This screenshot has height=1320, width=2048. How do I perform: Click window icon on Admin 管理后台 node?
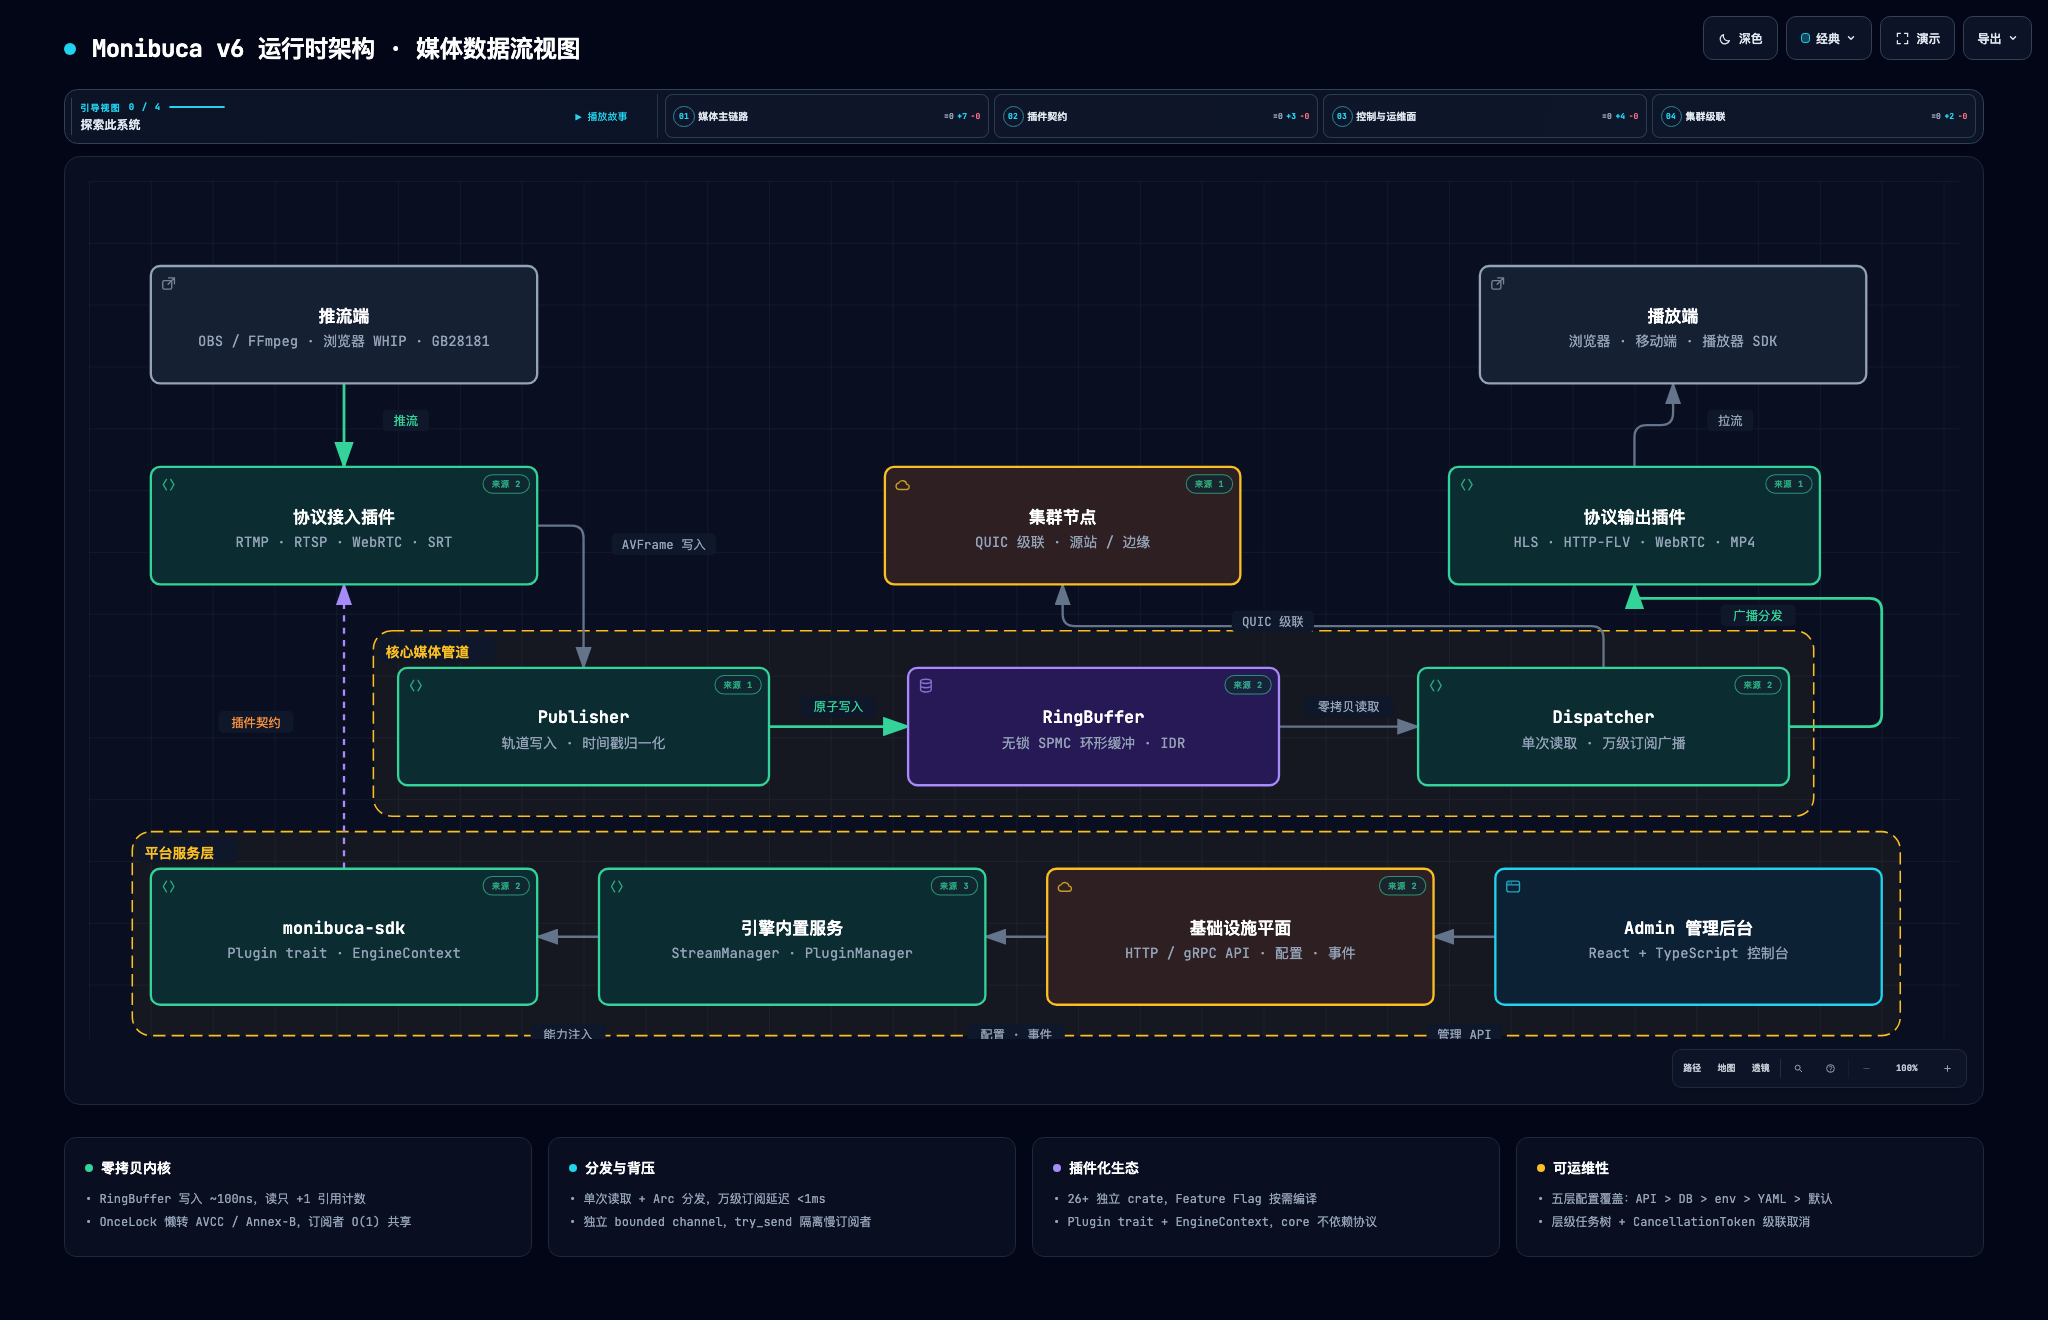point(1513,887)
